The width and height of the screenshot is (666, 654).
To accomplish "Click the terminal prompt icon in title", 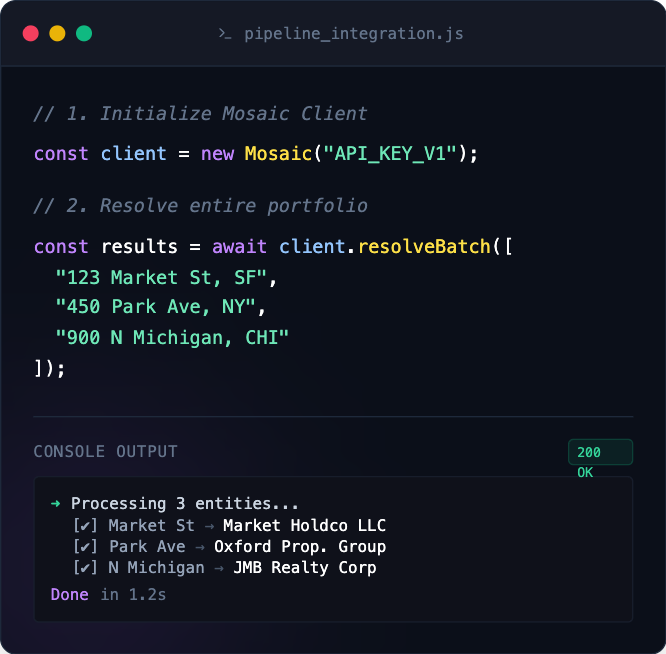I will coord(225,34).
